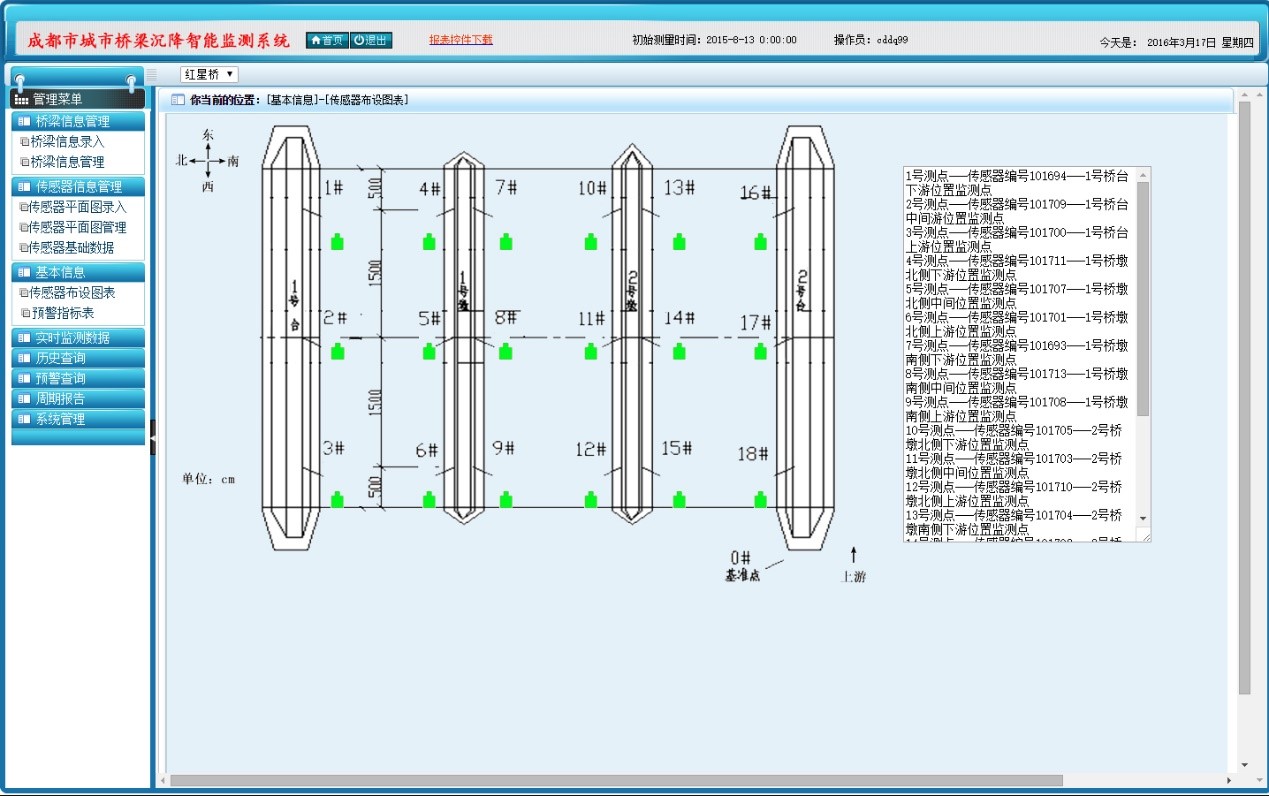This screenshot has width=1269, height=796.
Task: Click the 退出 logout button
Action: [x=371, y=40]
